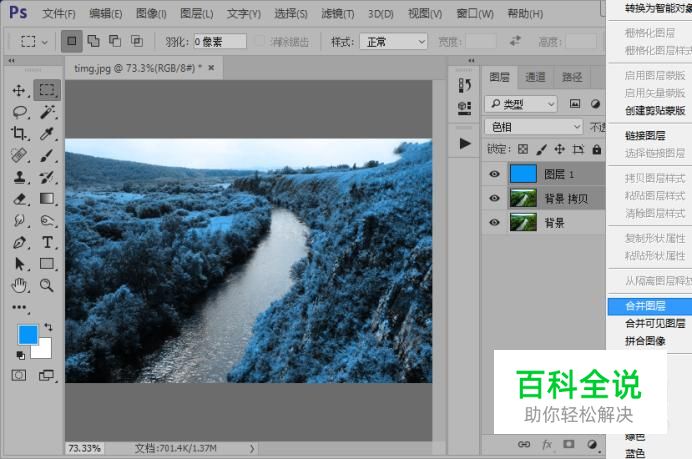Viewport: 692px width, 459px height.
Task: Hide the 背景 layer
Action: pos(494,222)
